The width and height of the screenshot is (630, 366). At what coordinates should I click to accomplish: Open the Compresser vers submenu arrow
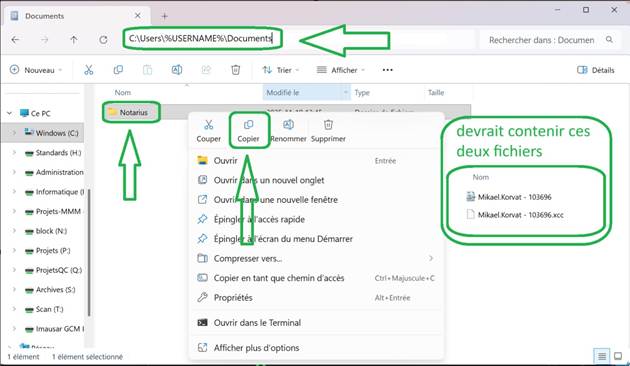point(431,258)
